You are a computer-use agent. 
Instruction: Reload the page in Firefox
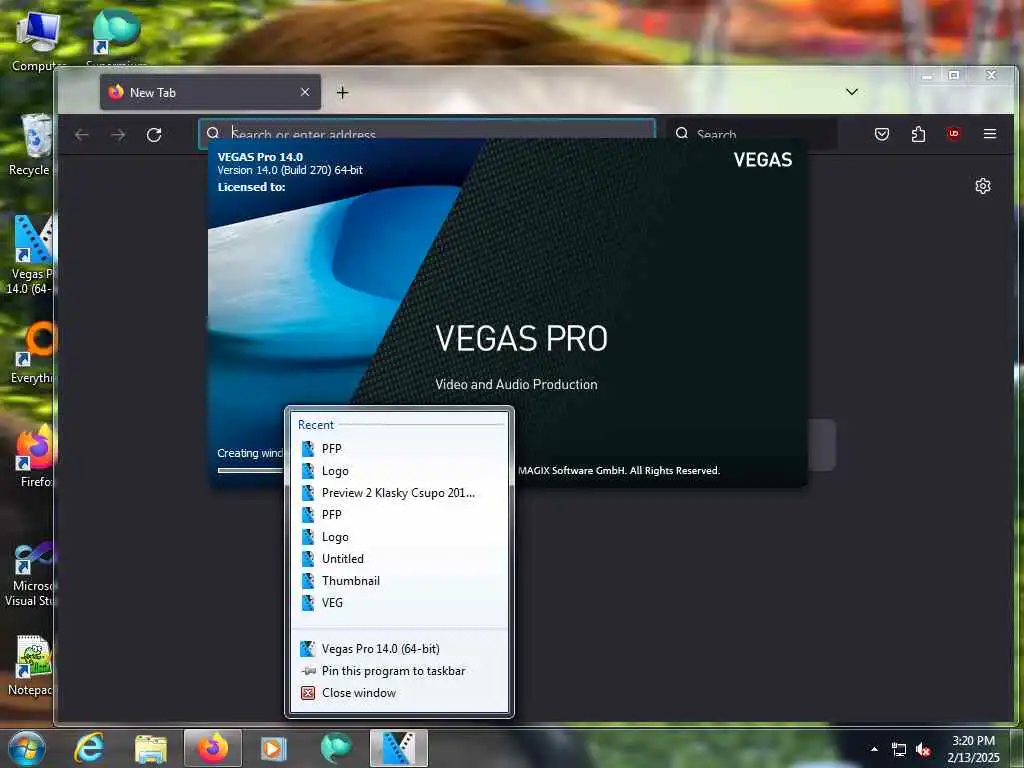pos(154,135)
